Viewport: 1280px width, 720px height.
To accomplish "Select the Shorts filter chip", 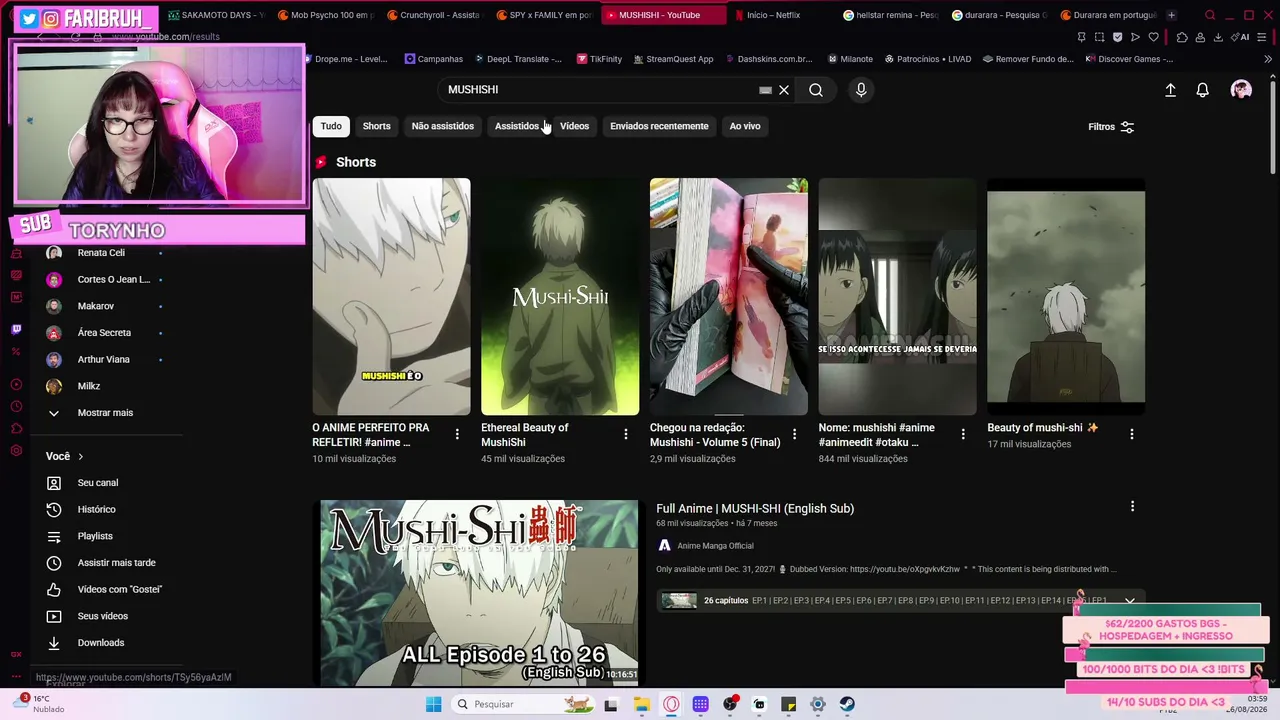I will pyautogui.click(x=376, y=126).
